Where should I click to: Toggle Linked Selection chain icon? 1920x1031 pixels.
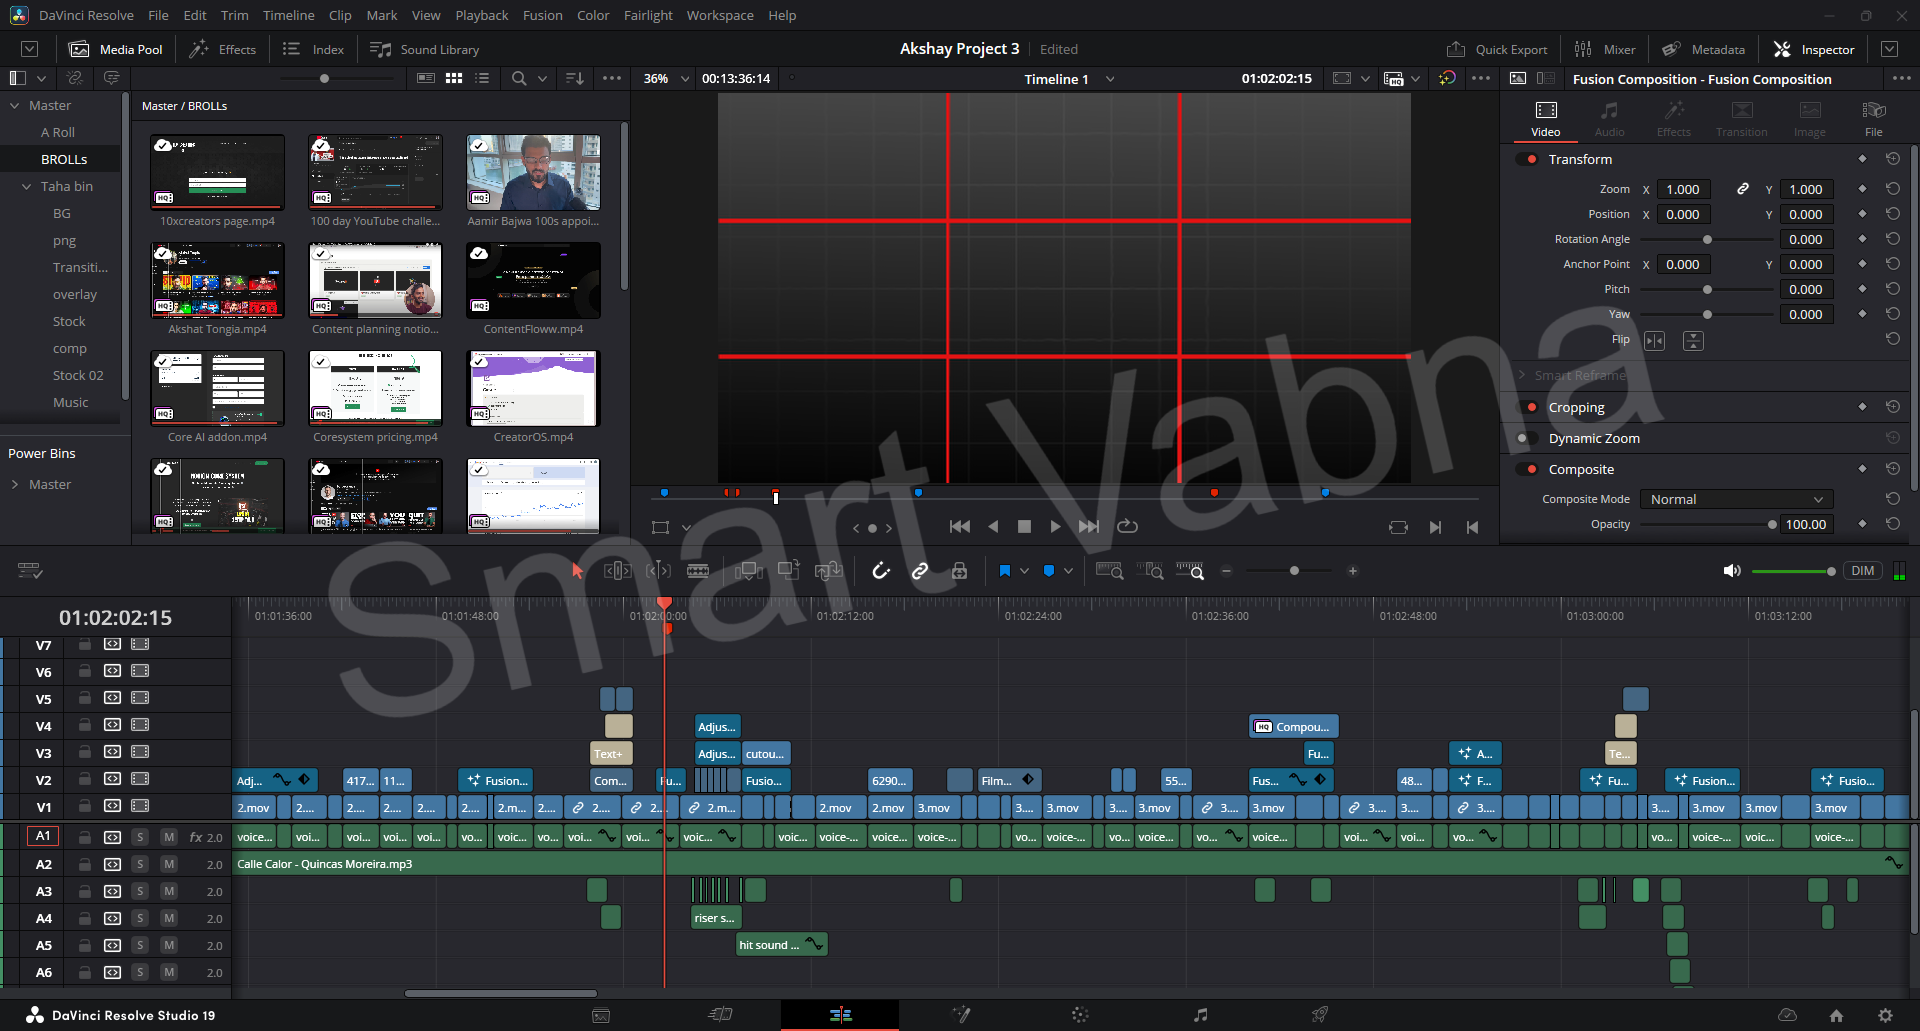[920, 571]
